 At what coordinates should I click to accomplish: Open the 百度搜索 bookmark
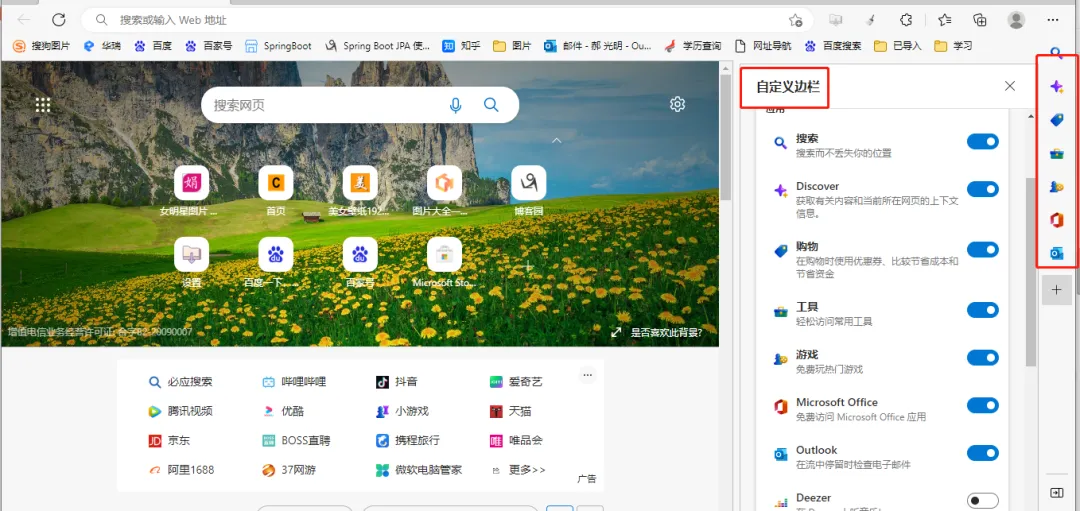(x=833, y=46)
